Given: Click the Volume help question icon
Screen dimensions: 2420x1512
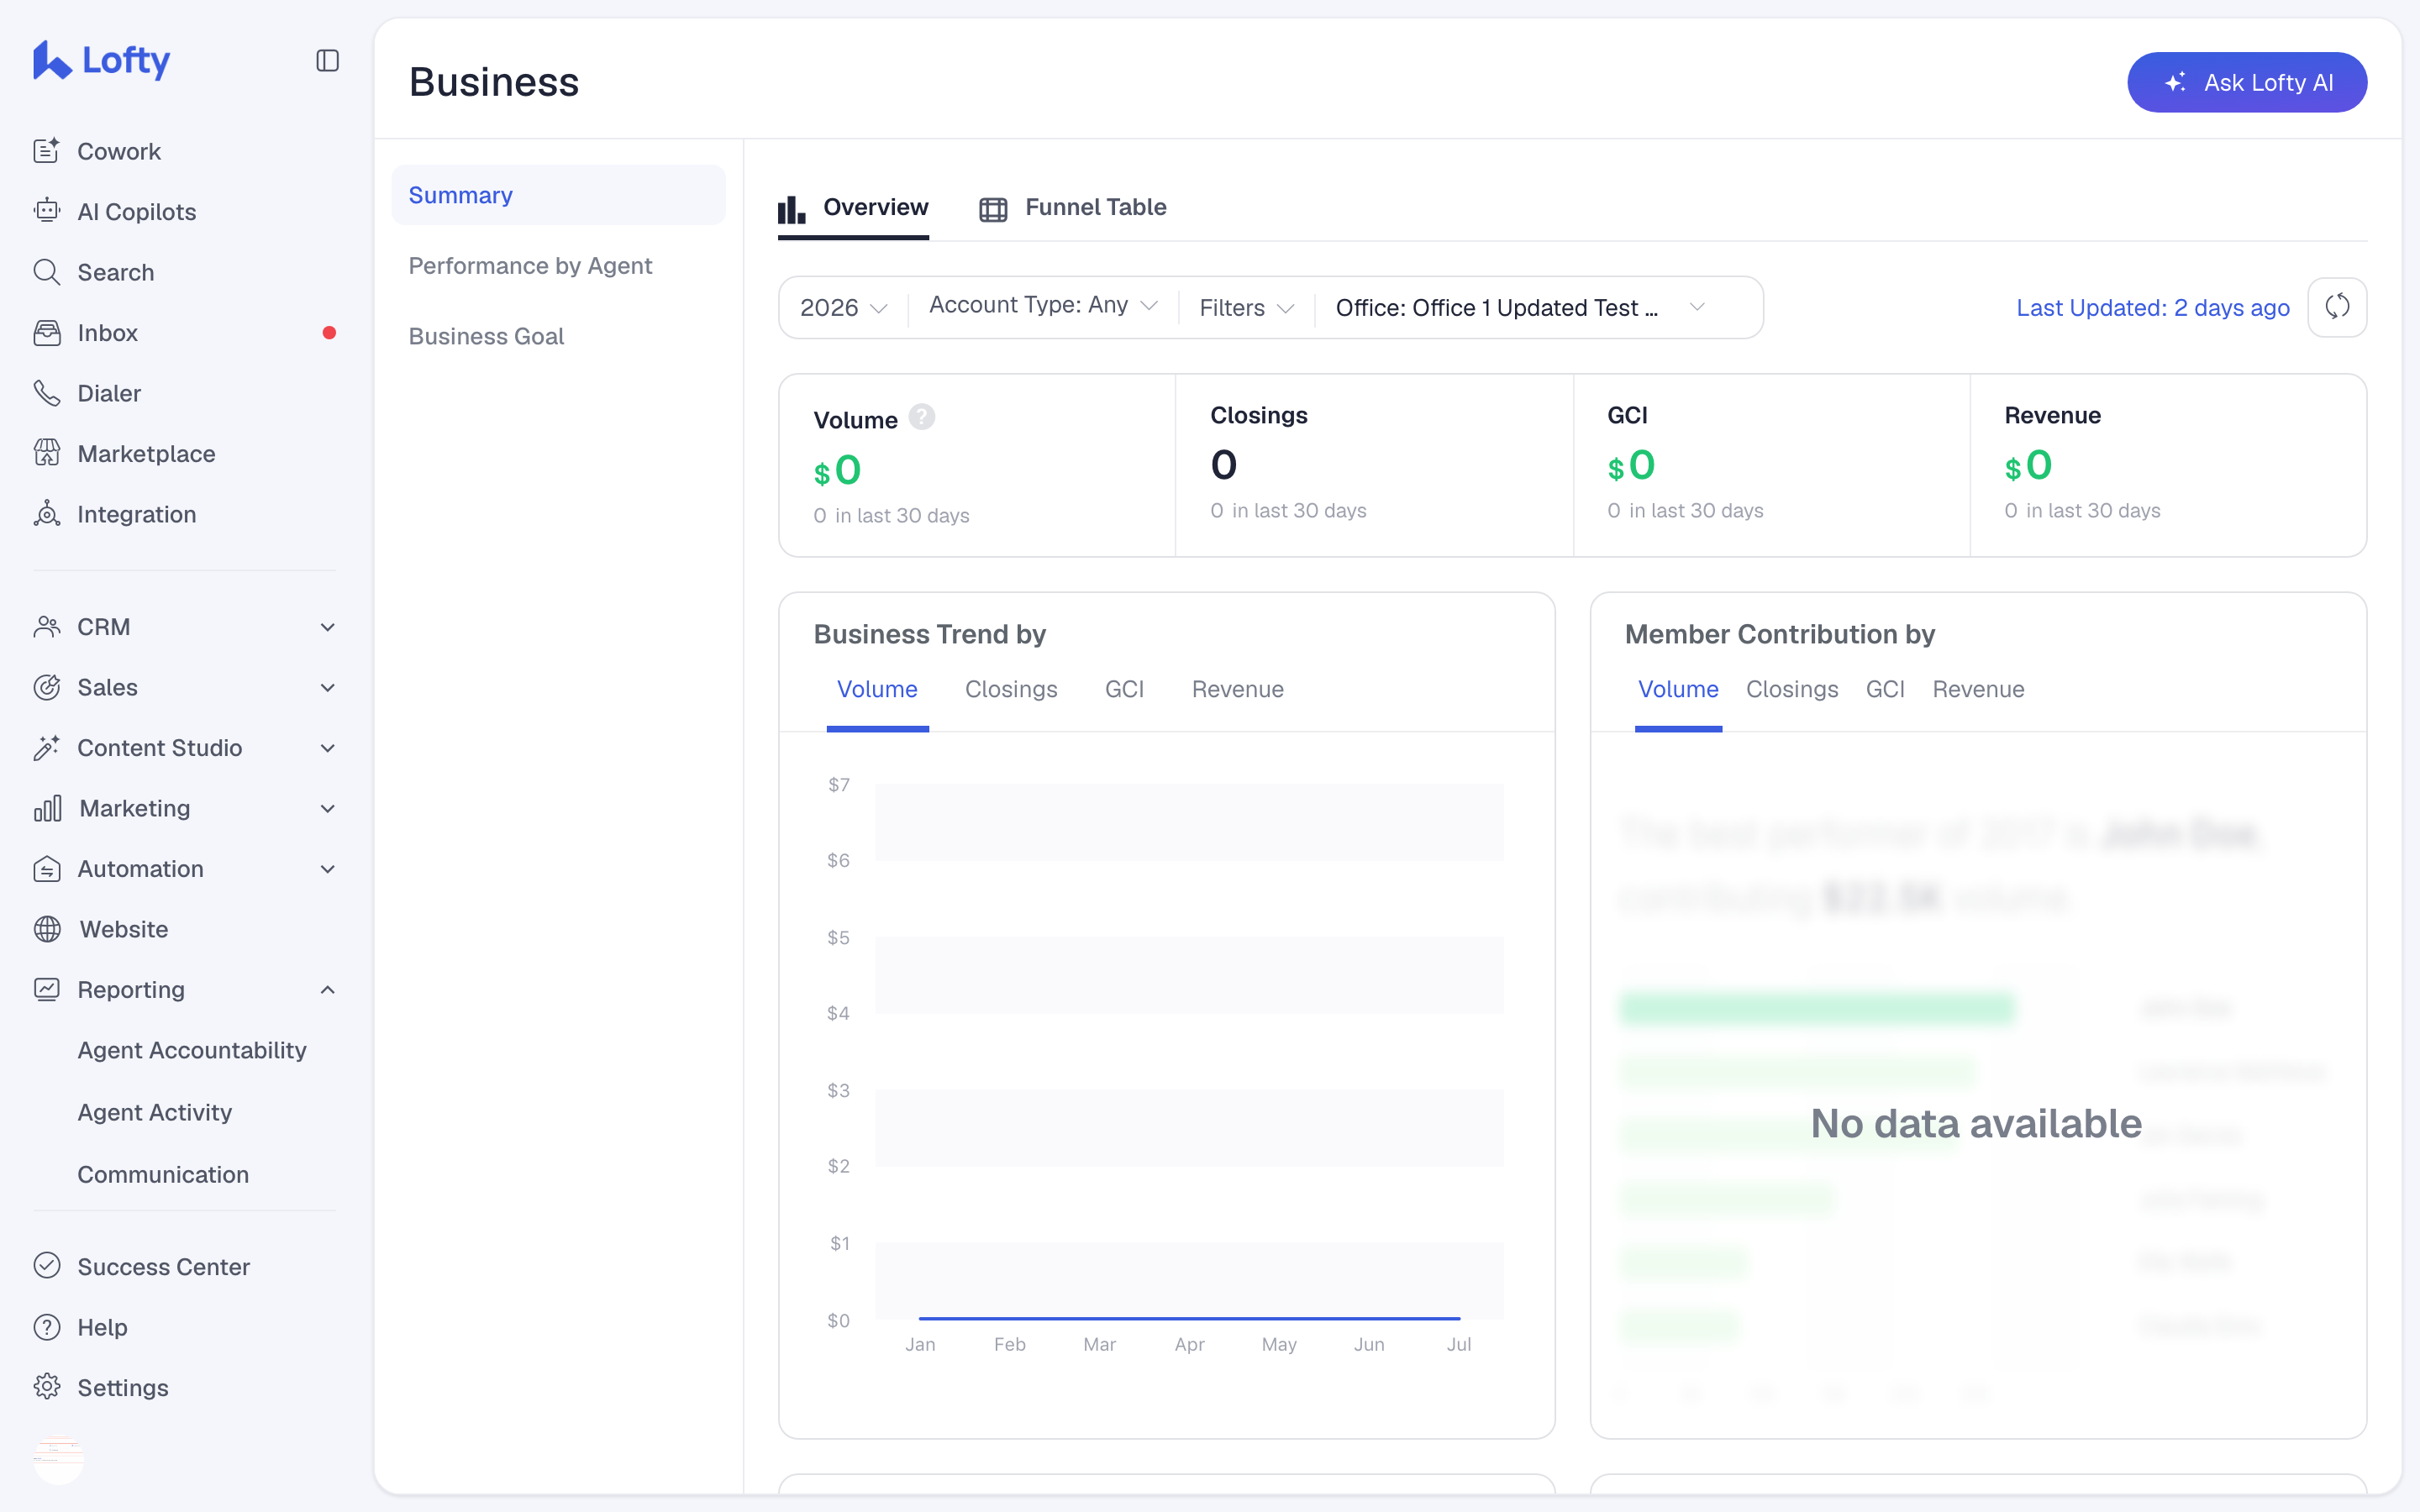Looking at the screenshot, I should point(921,417).
